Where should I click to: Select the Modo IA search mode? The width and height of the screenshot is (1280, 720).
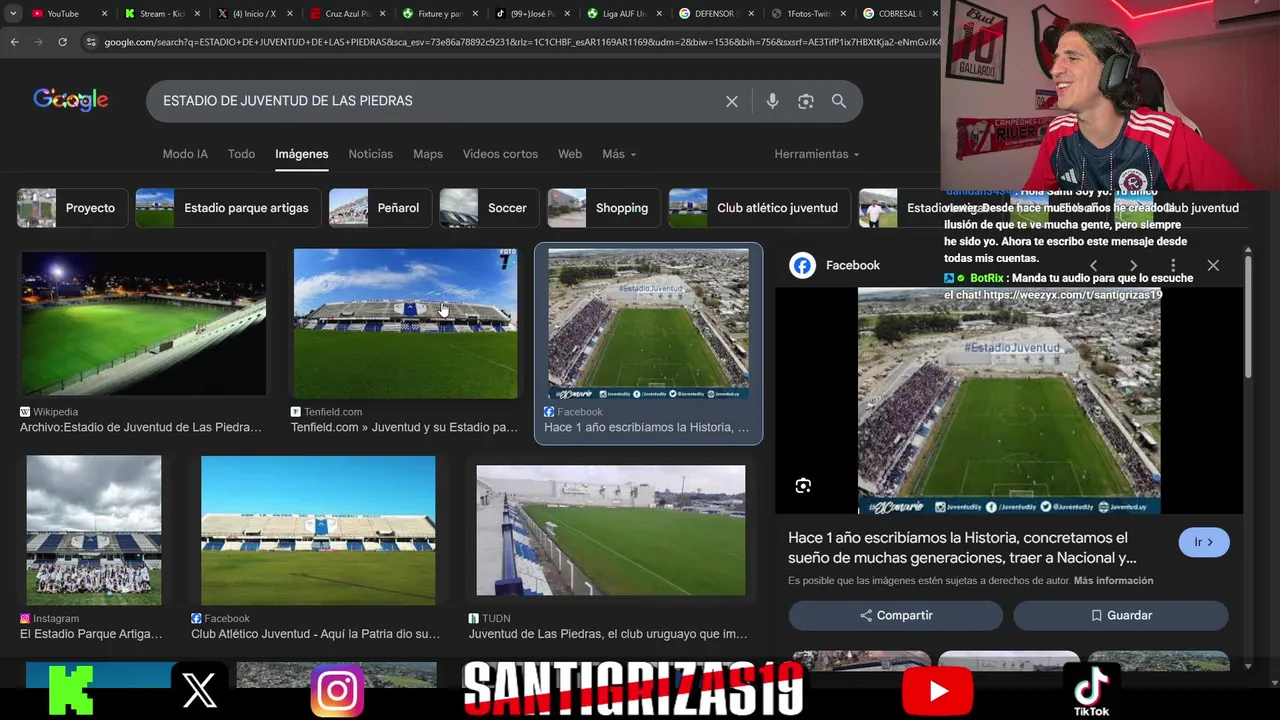[x=185, y=154]
